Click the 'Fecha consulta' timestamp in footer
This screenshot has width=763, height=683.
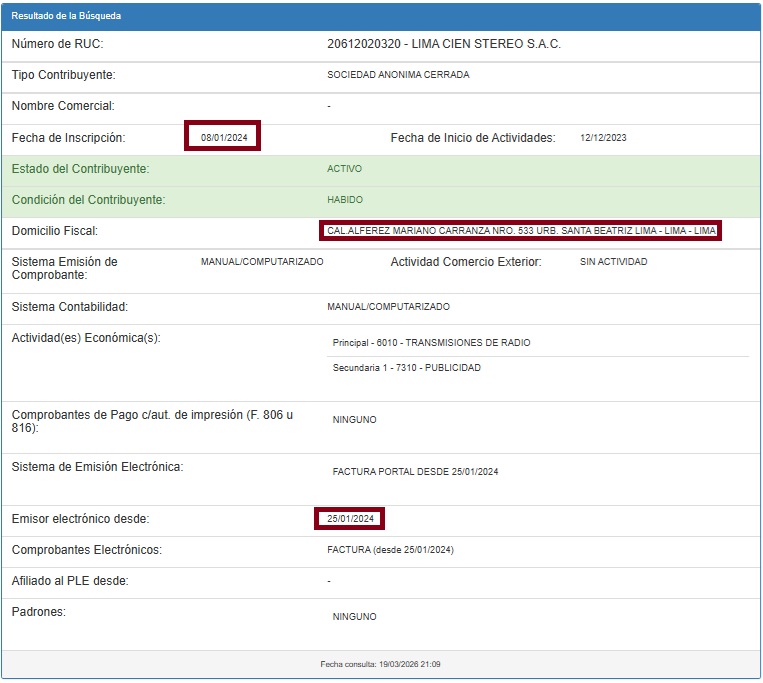click(x=380, y=664)
